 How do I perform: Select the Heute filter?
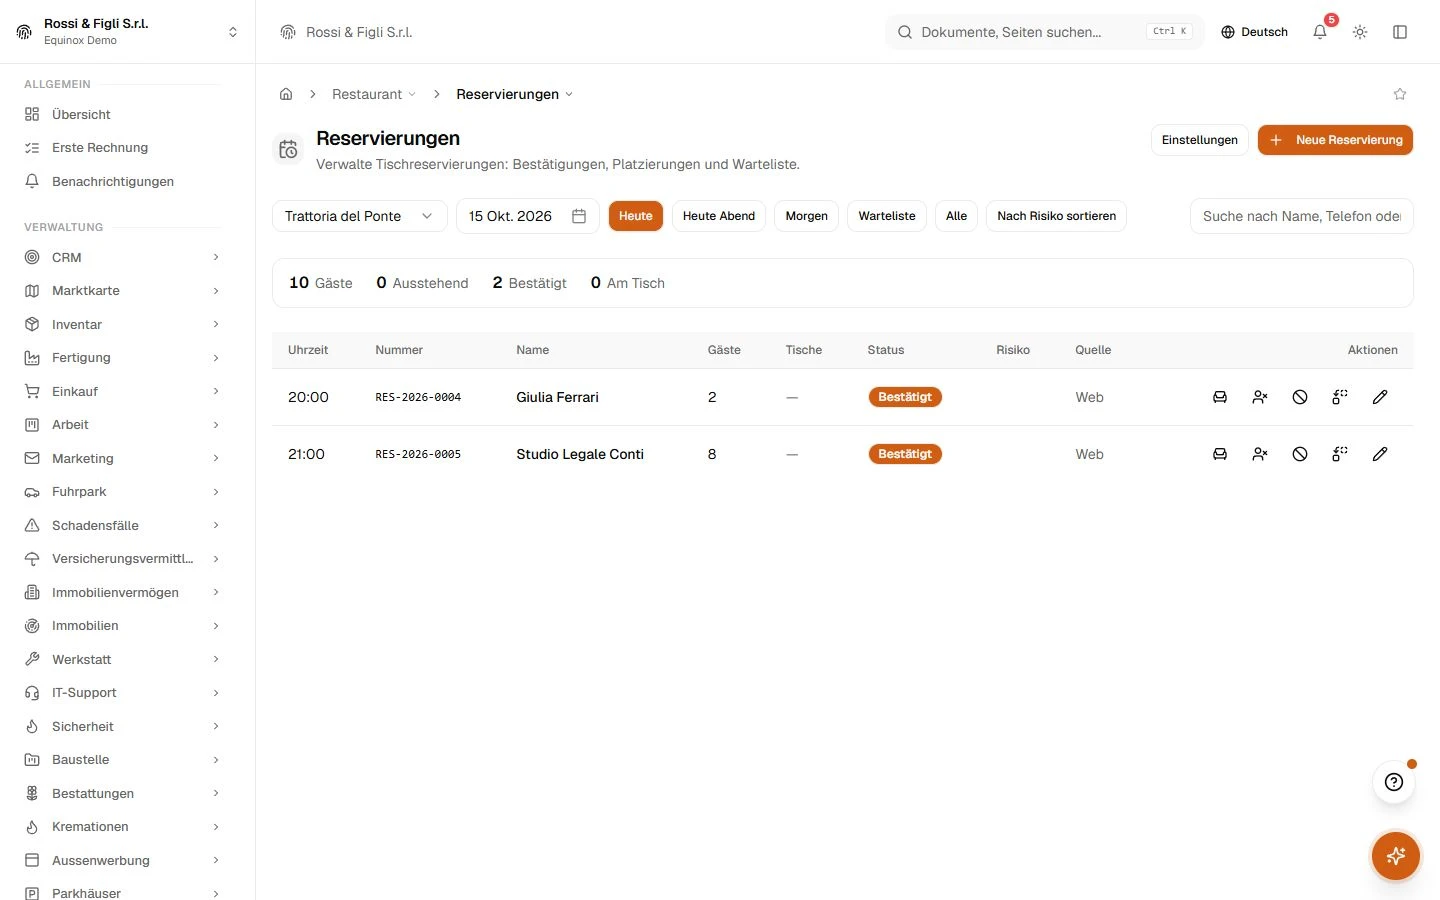636,216
